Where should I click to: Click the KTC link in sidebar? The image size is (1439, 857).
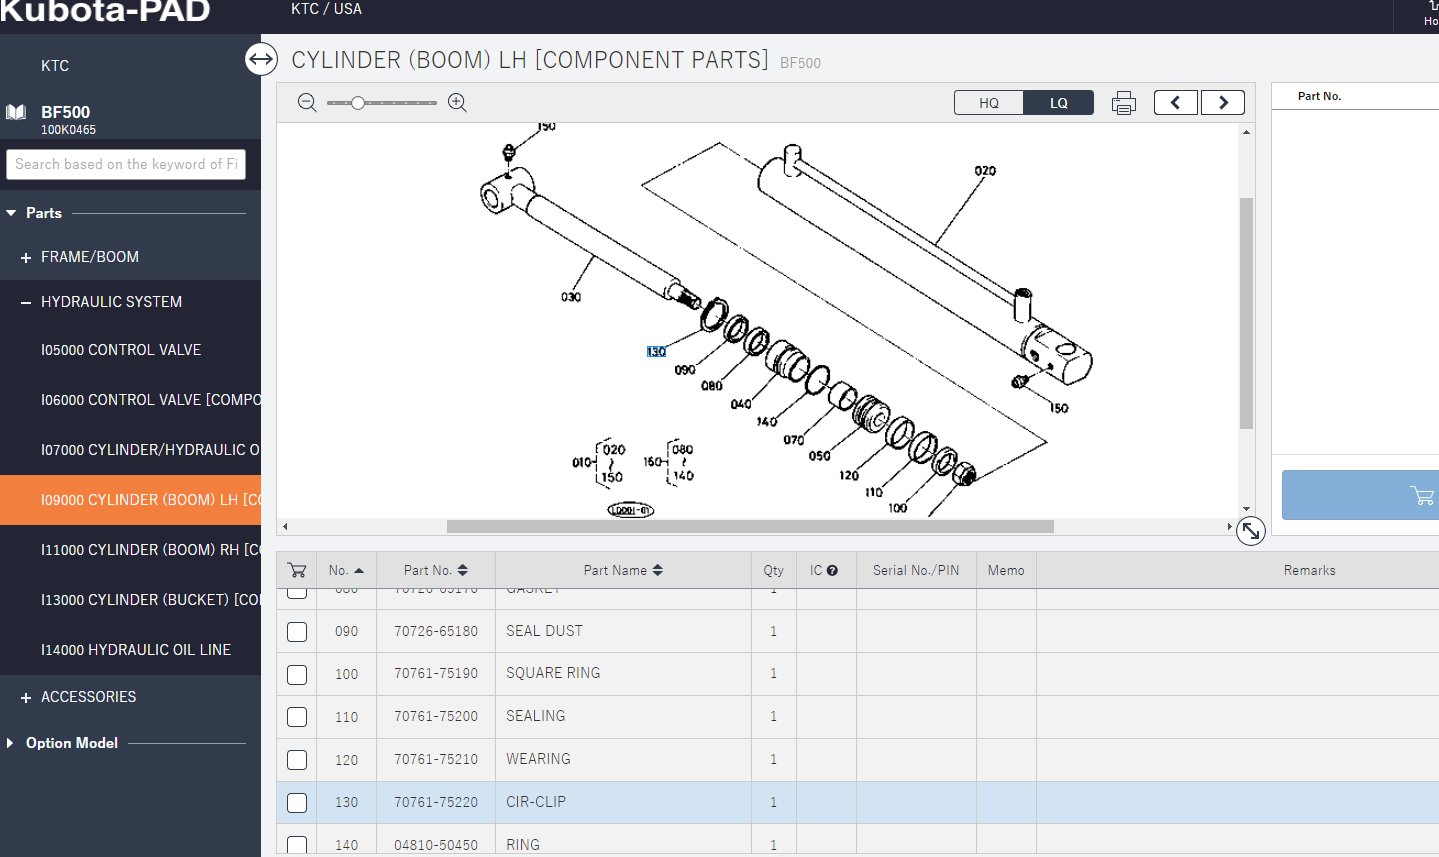[55, 66]
